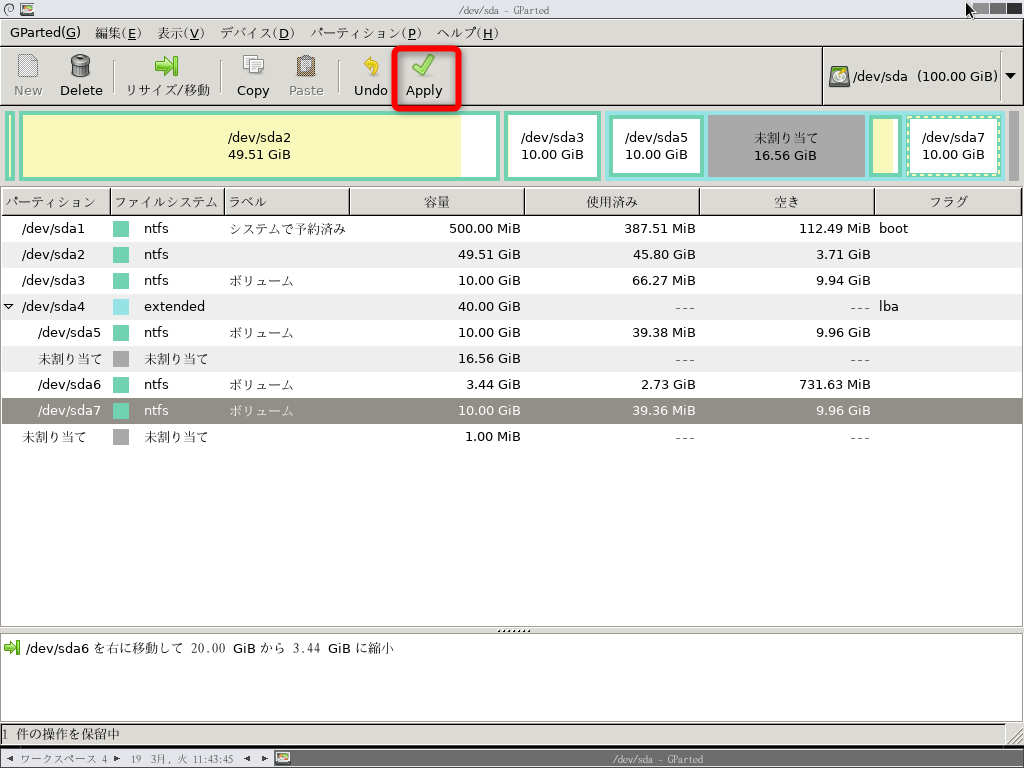Select the 未割り当て 1.00 MiB row
The height and width of the screenshot is (768, 1024).
[x=511, y=437]
